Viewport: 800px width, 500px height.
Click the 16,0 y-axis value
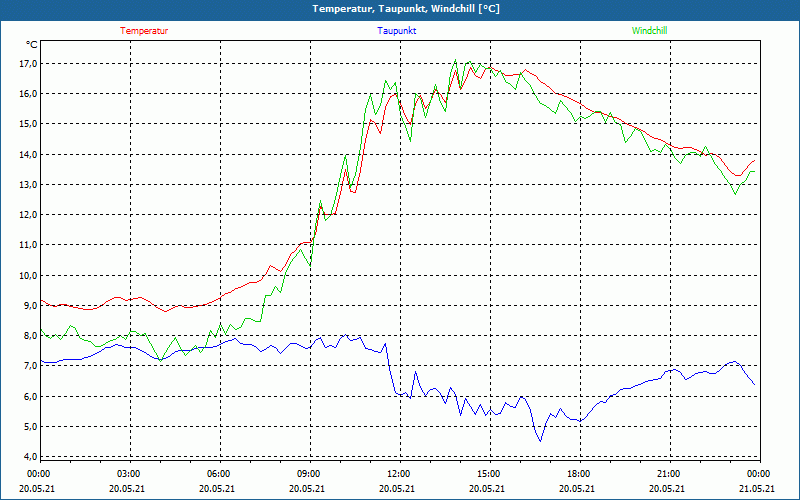coord(28,94)
